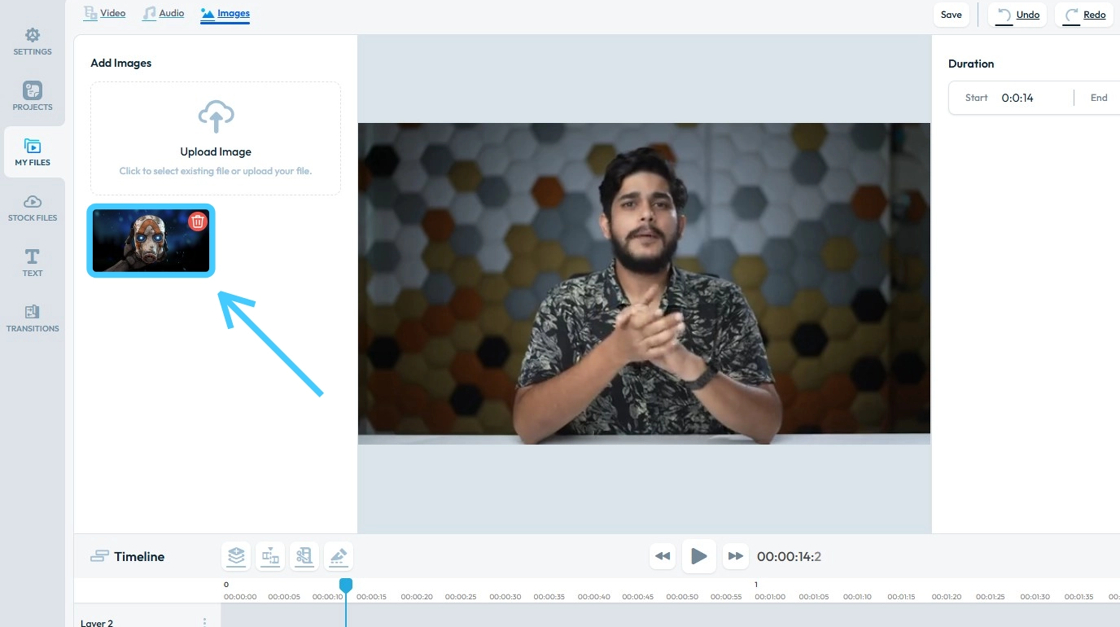
Task: Select My Files in the sidebar
Action: tap(32, 152)
